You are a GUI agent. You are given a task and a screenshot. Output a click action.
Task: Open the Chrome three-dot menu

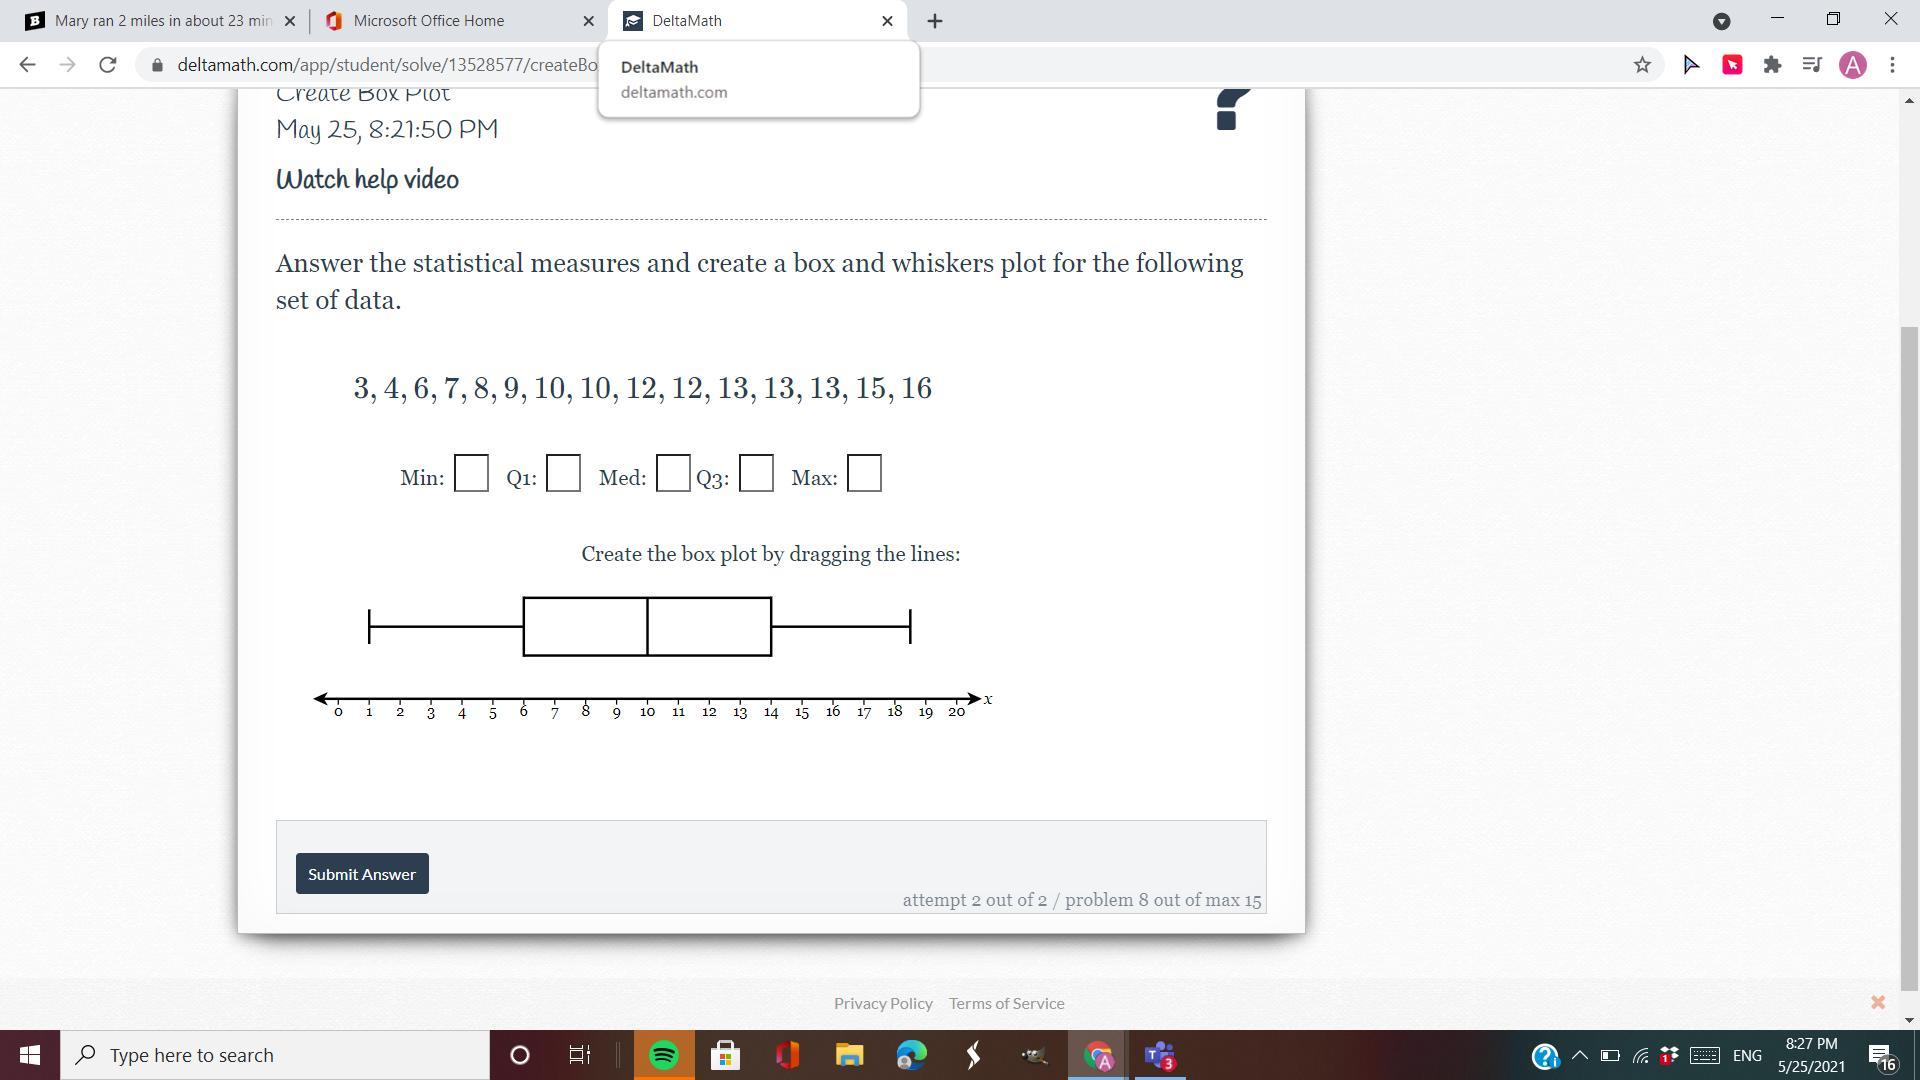(x=1892, y=65)
